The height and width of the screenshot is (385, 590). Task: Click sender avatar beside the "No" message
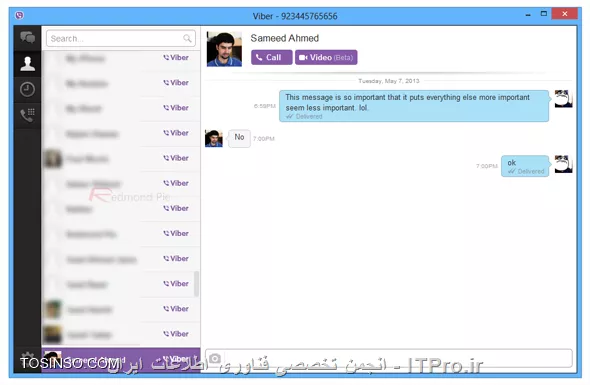click(x=214, y=138)
